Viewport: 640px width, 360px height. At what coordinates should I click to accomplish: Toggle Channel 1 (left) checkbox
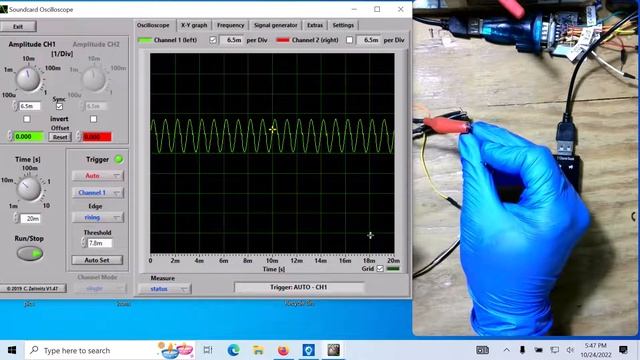[213, 40]
